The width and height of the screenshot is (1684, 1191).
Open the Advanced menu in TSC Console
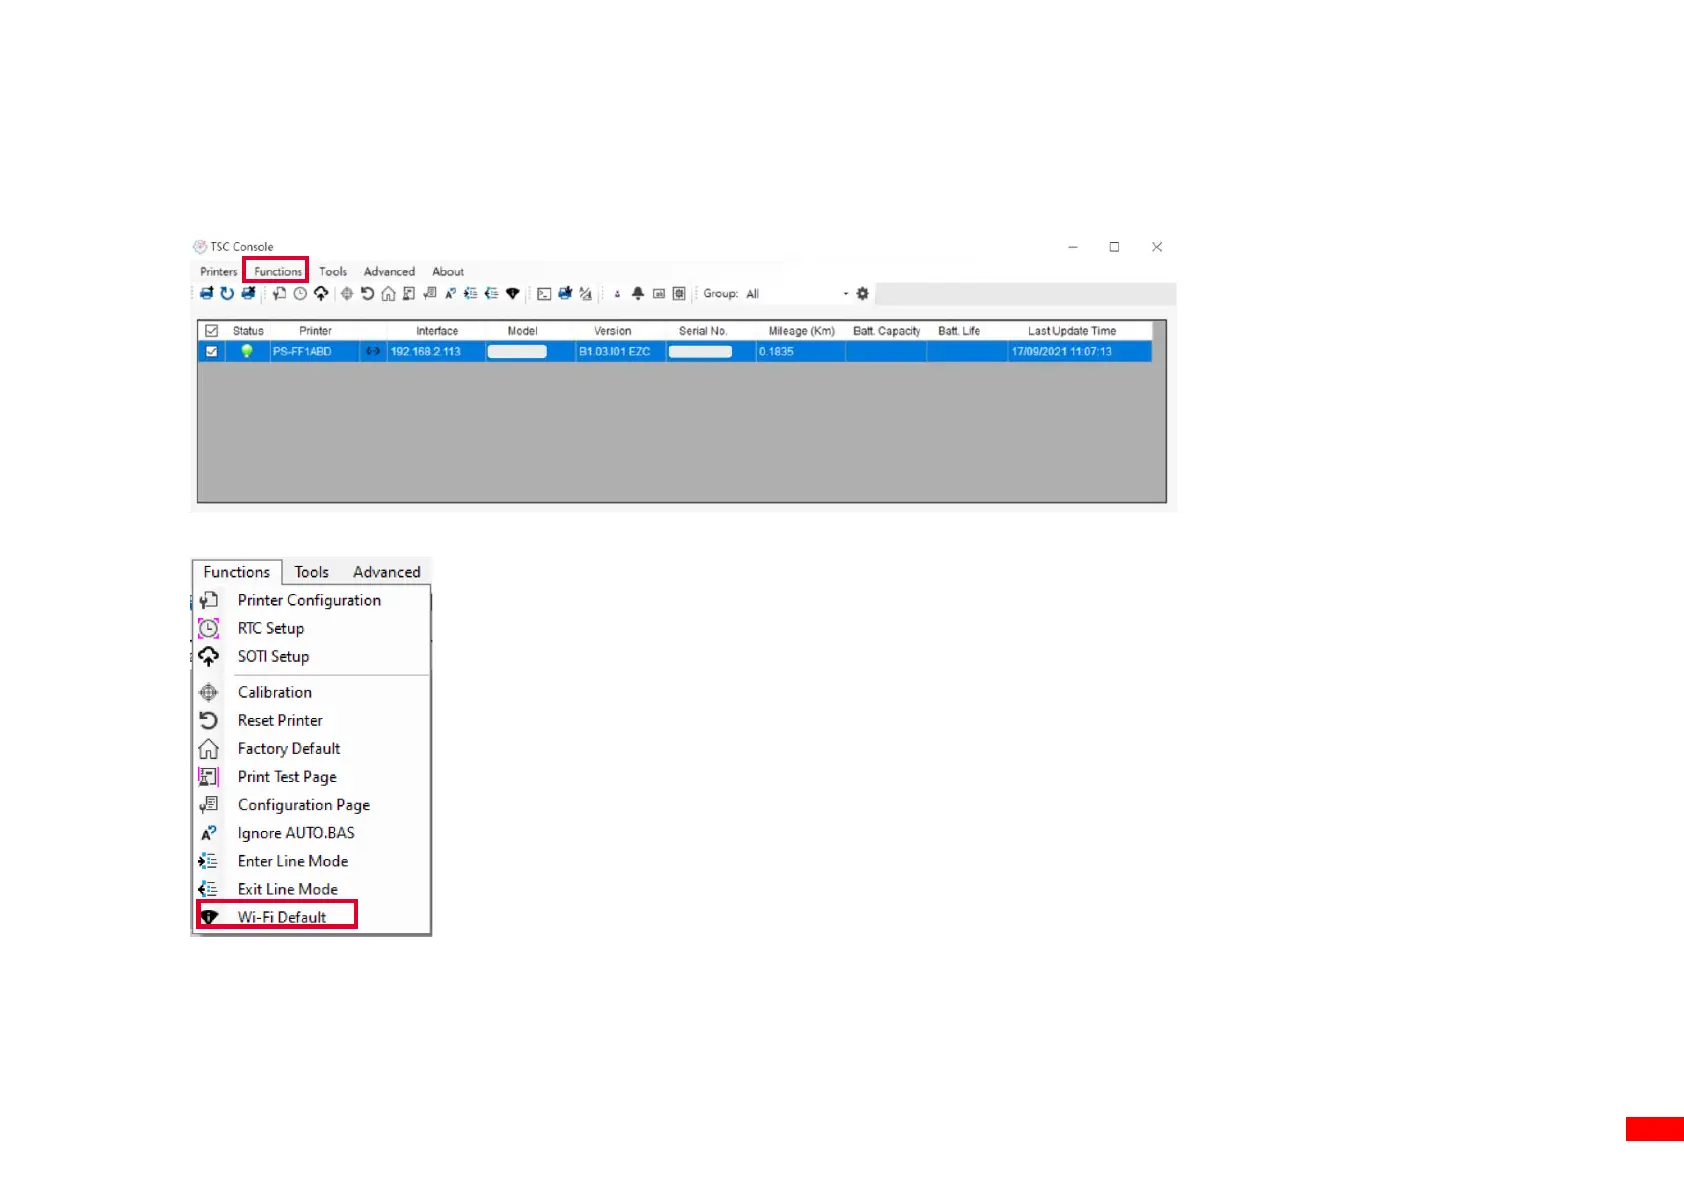click(x=389, y=272)
